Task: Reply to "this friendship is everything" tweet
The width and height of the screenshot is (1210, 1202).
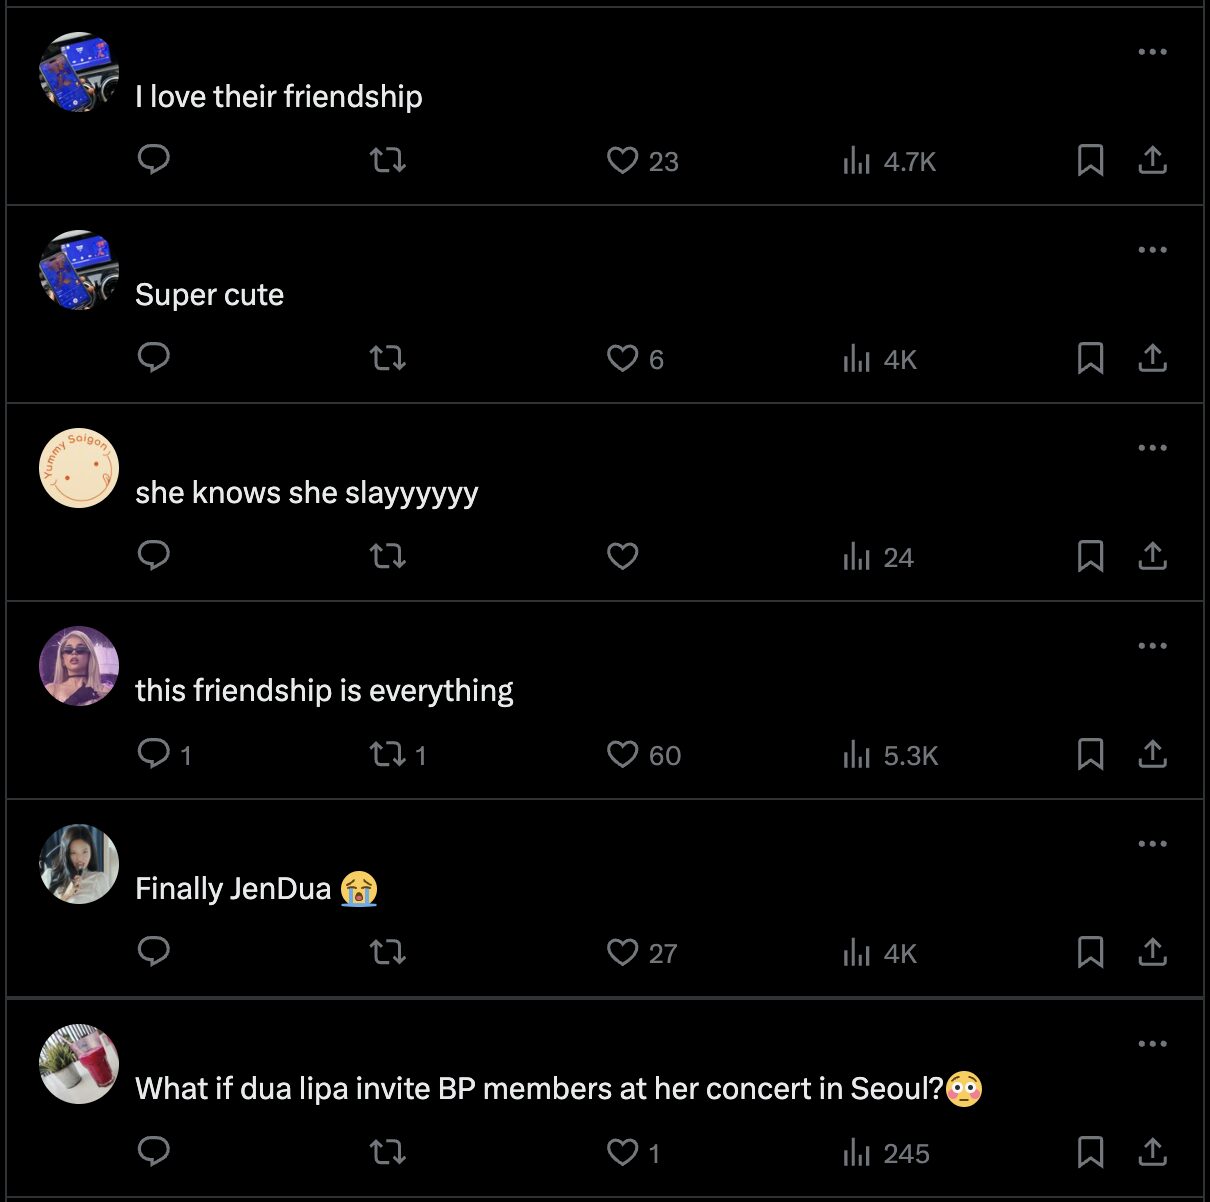Action: (154, 754)
